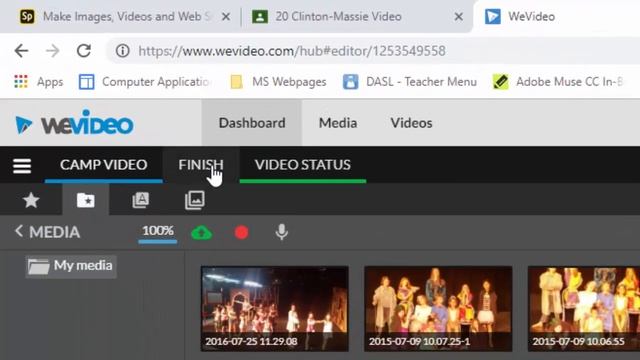Click the FINISH tab
Screen dimensions: 640x360
(x=201, y=164)
